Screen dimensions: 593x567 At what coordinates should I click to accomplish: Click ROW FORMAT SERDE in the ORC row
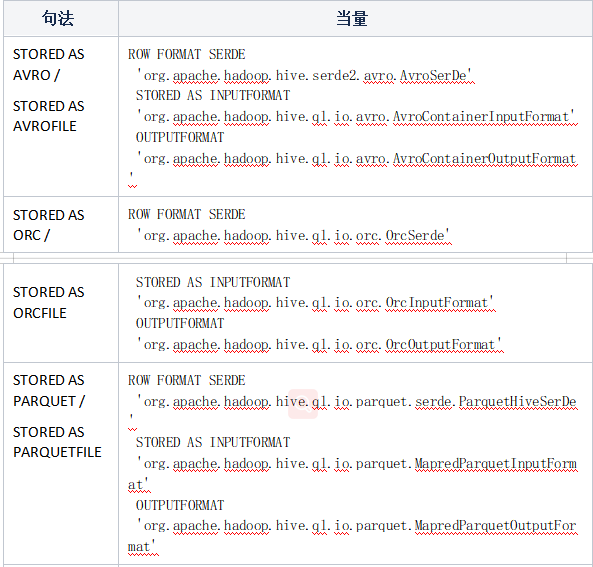click(186, 214)
